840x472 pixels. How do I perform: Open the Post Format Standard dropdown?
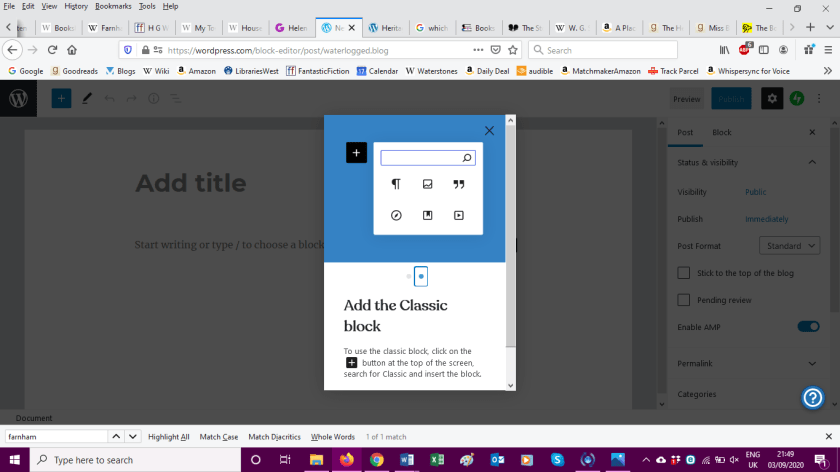(x=789, y=246)
